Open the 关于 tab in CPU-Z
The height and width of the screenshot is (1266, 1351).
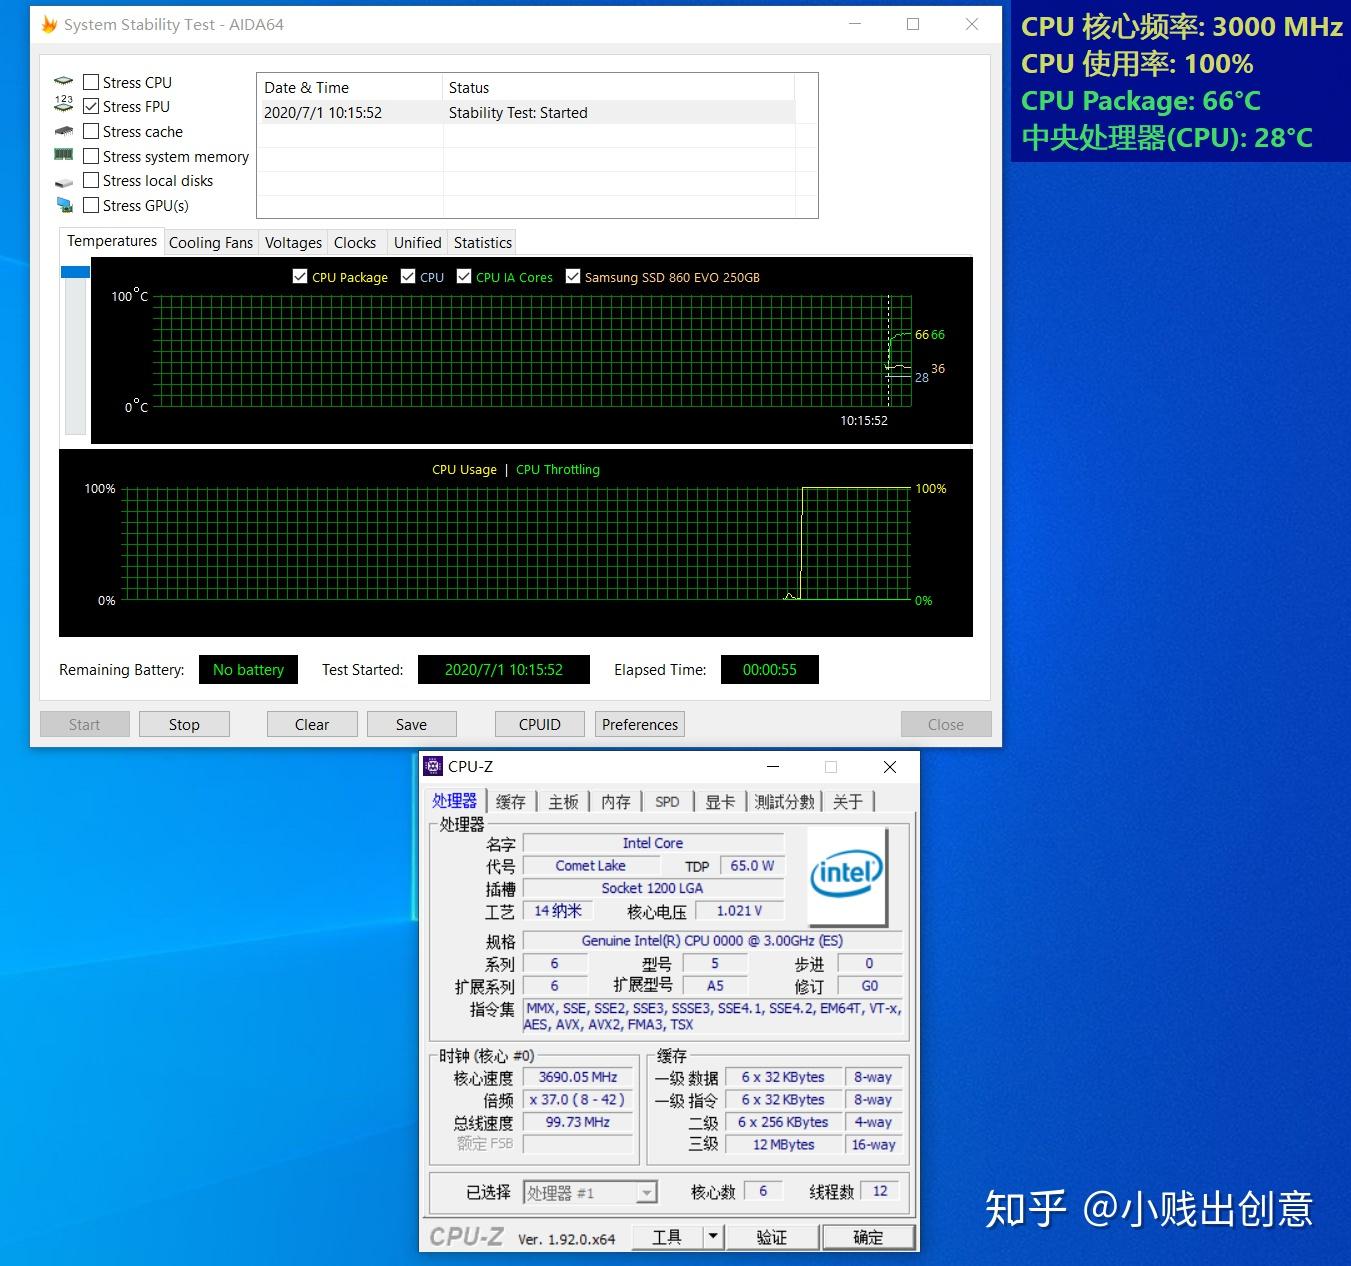848,802
